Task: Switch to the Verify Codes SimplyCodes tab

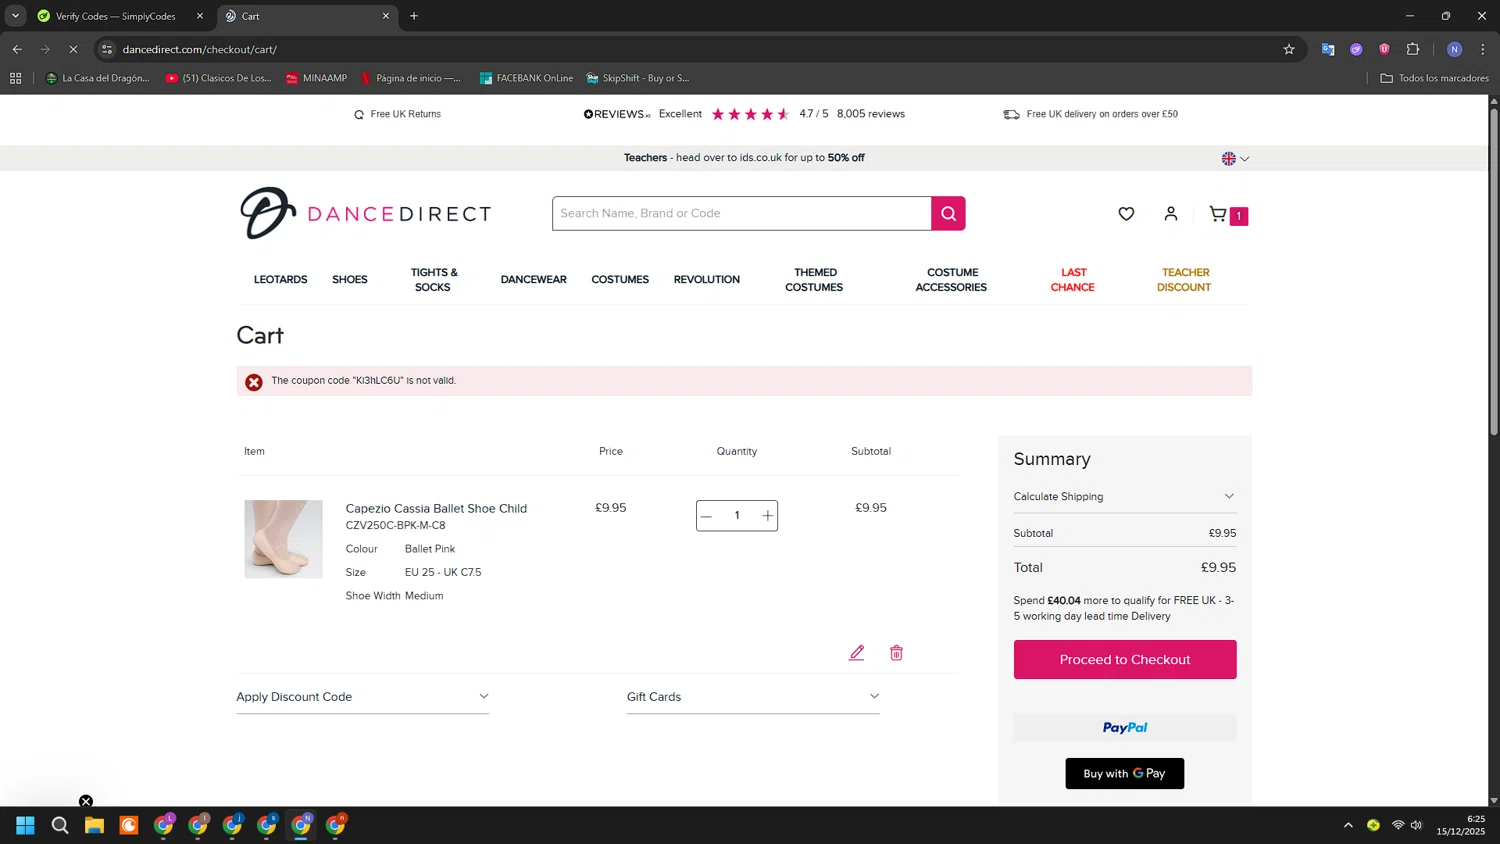Action: click(115, 16)
